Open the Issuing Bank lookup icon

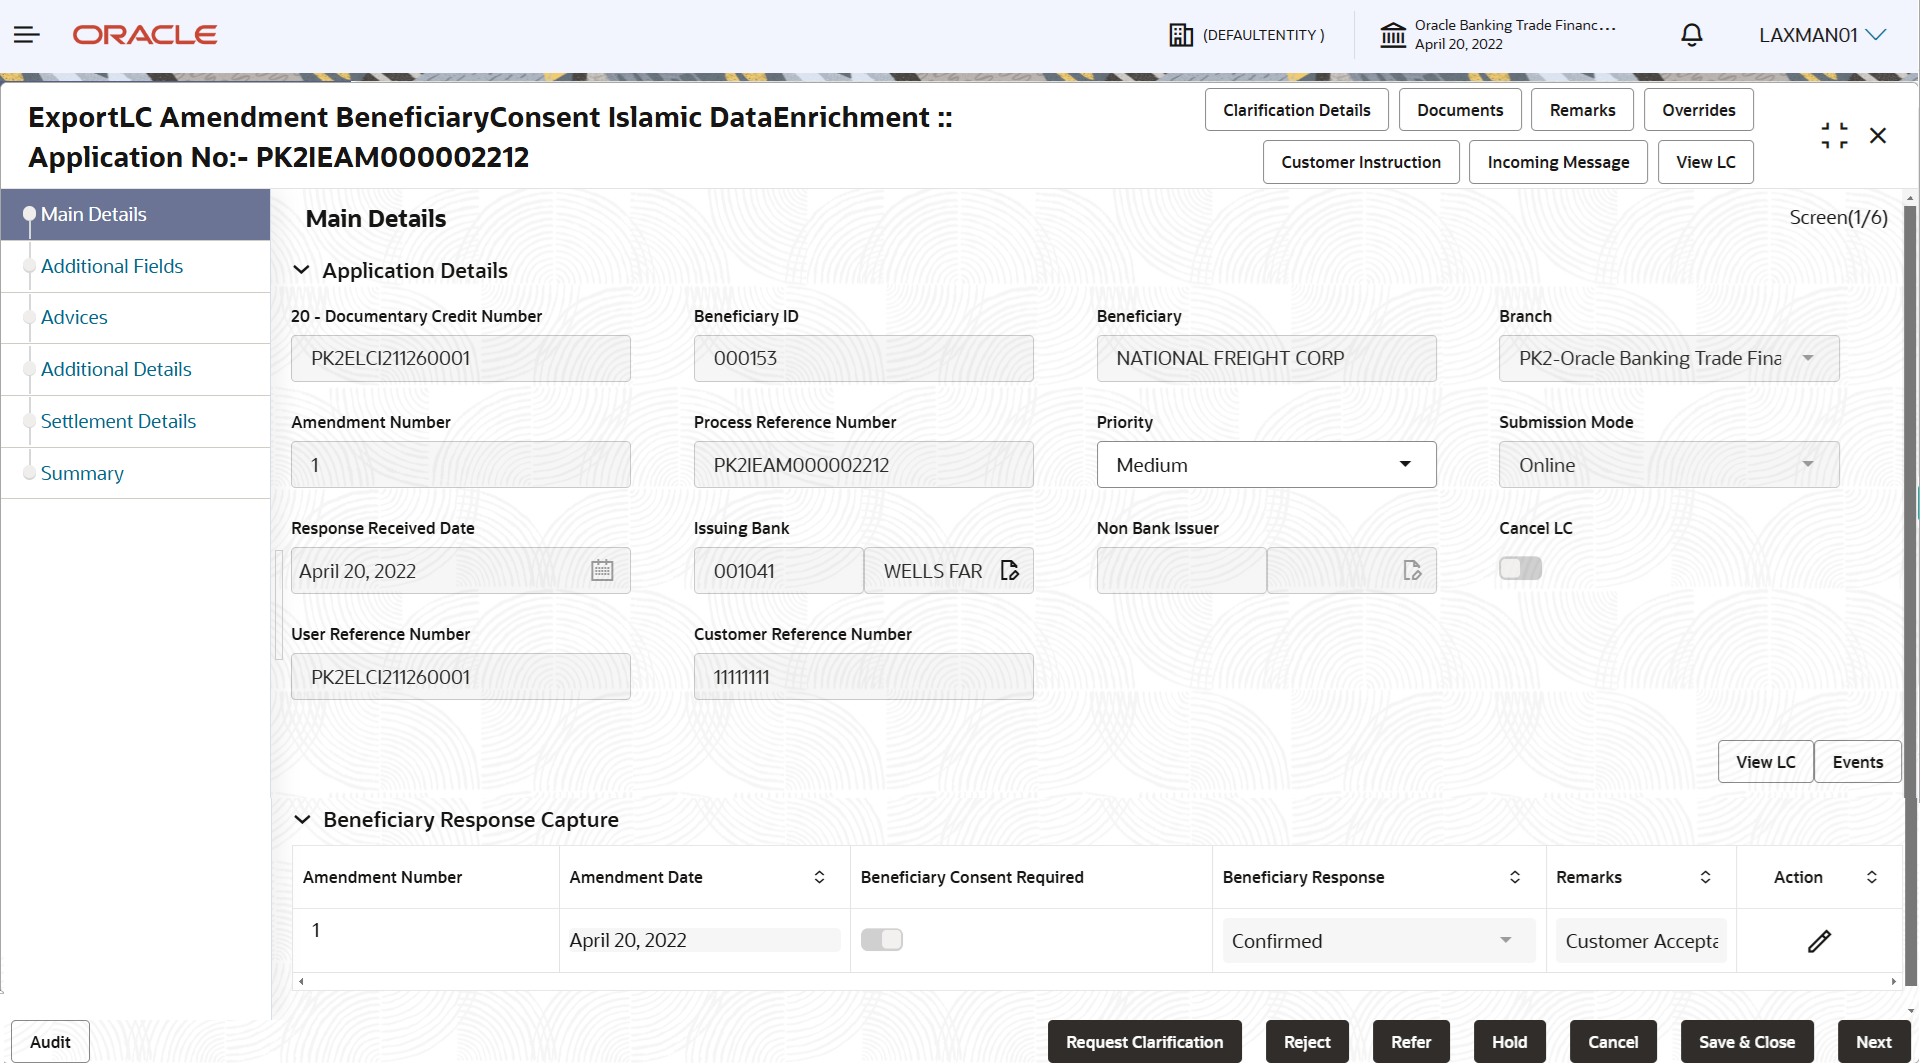pos(1009,570)
